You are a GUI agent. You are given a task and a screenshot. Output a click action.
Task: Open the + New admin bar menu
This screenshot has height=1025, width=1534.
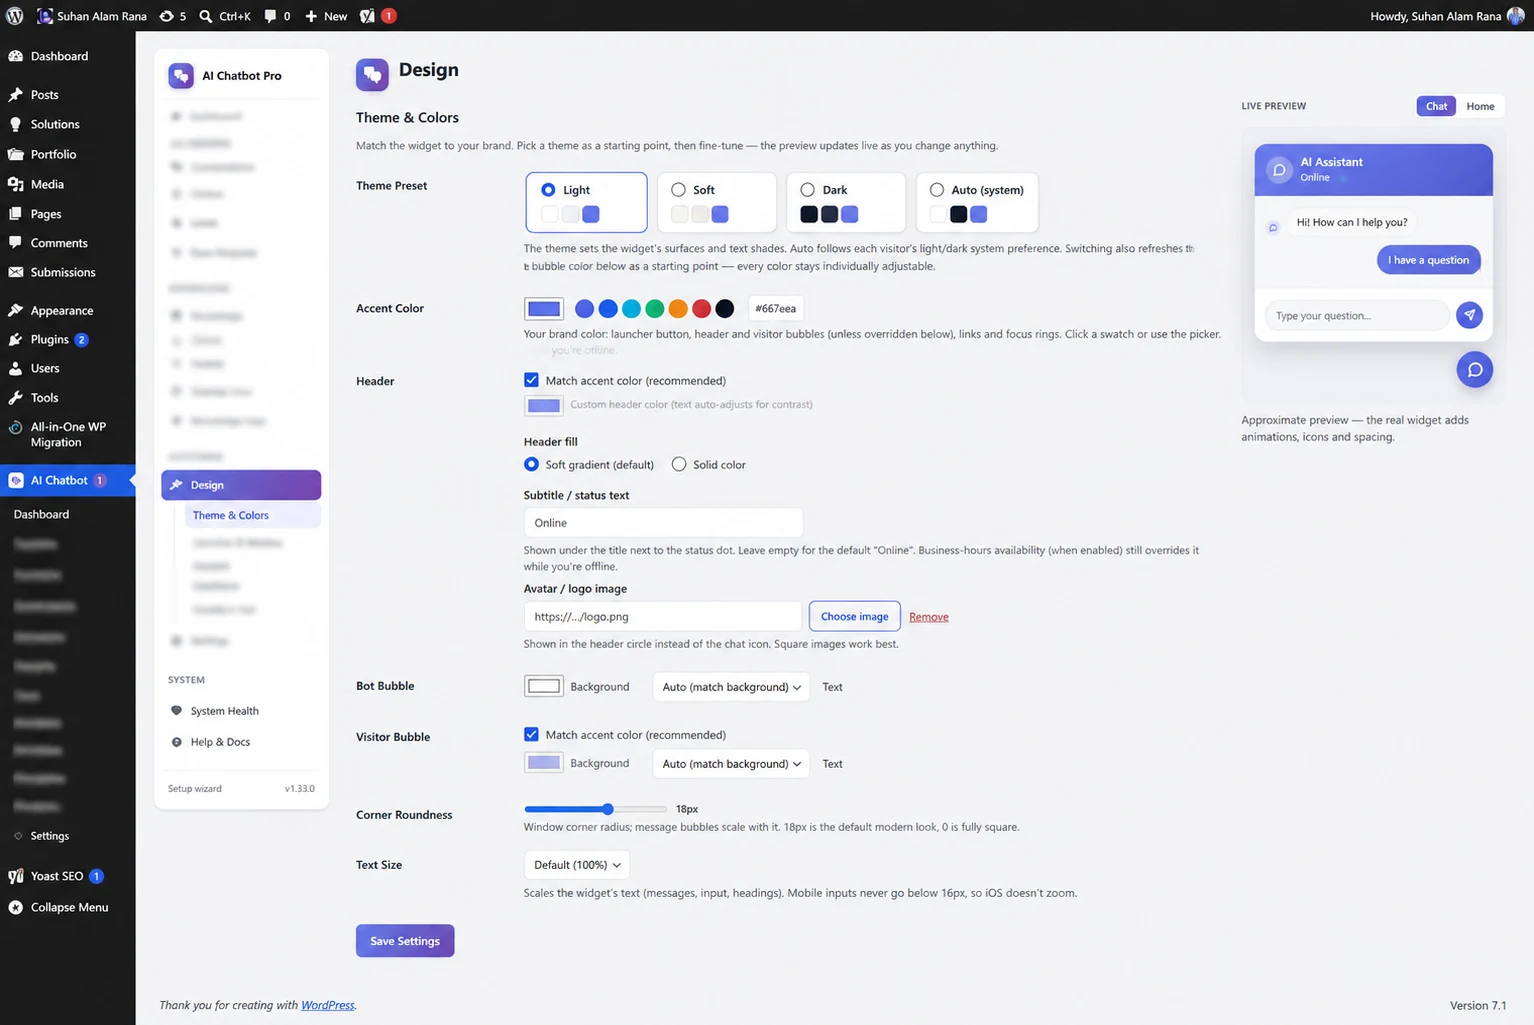[326, 16]
